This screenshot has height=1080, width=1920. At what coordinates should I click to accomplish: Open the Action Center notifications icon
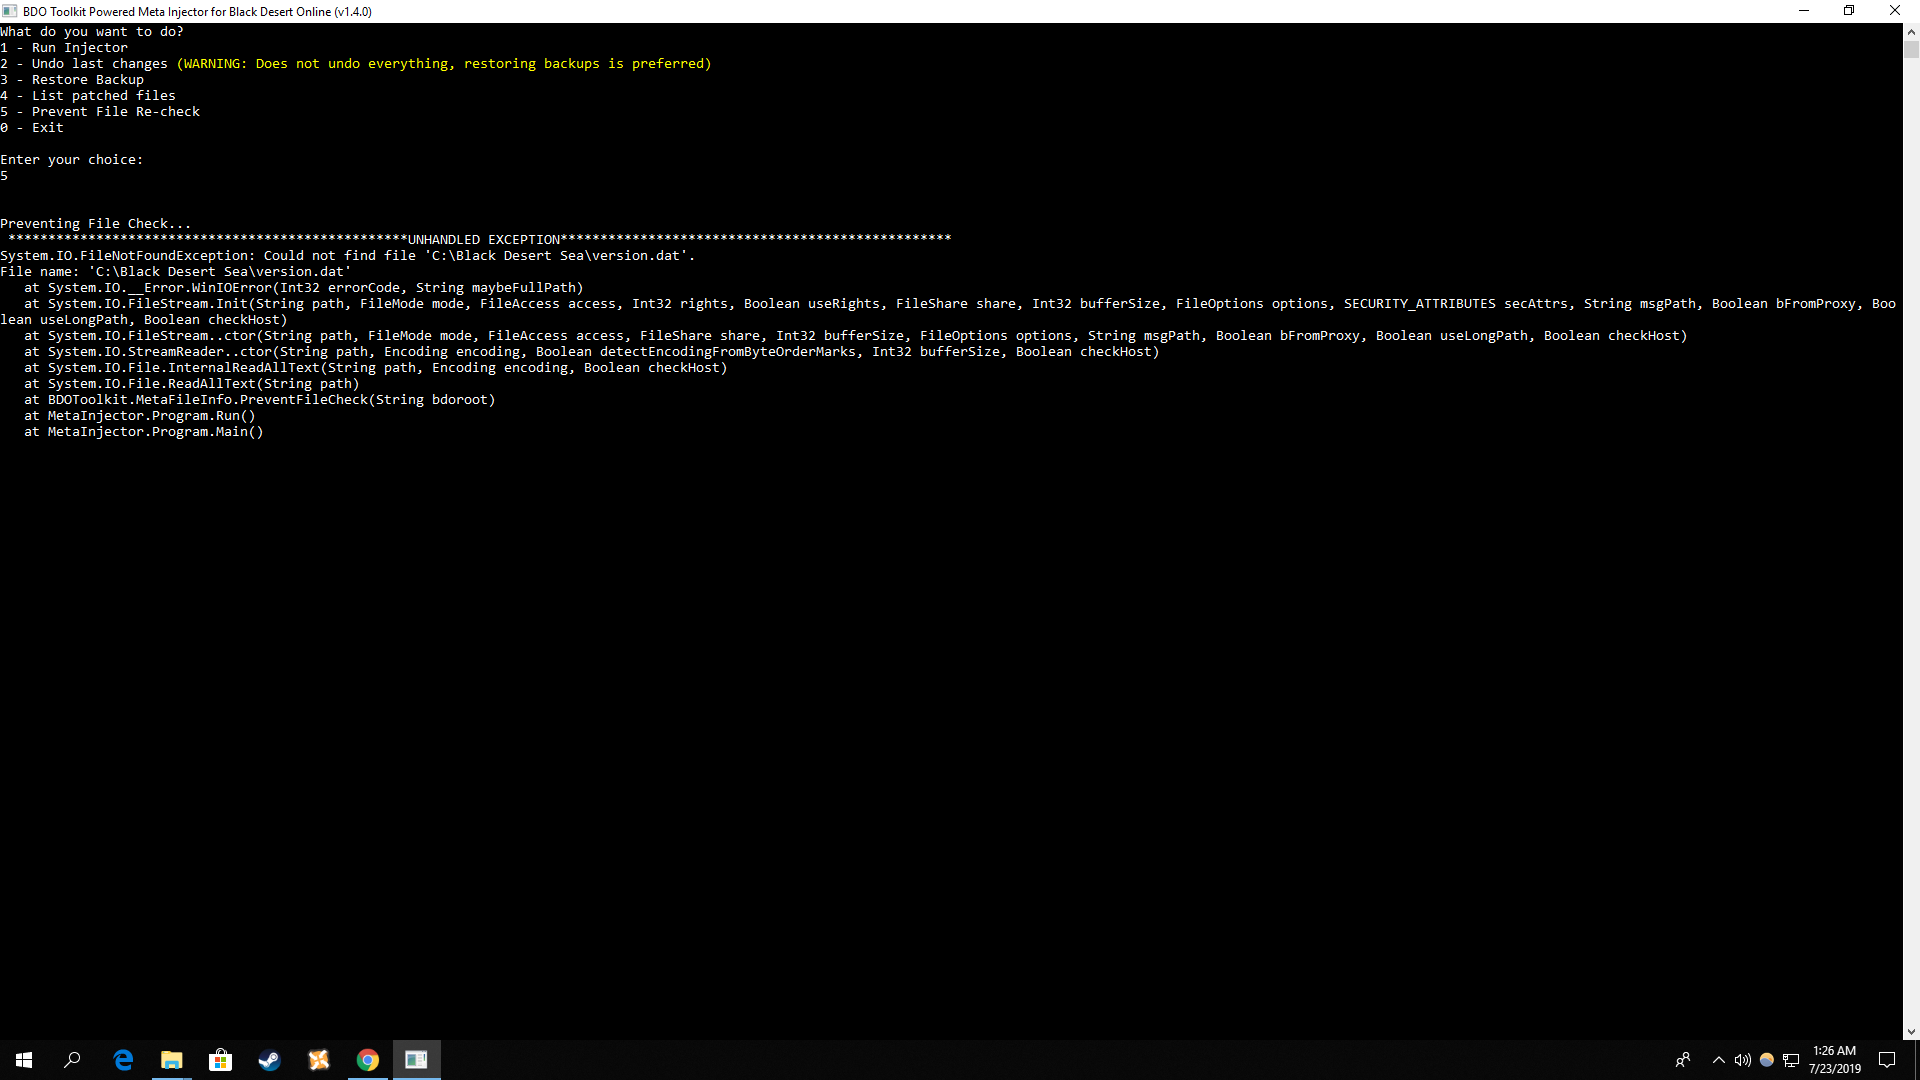click(1887, 1060)
